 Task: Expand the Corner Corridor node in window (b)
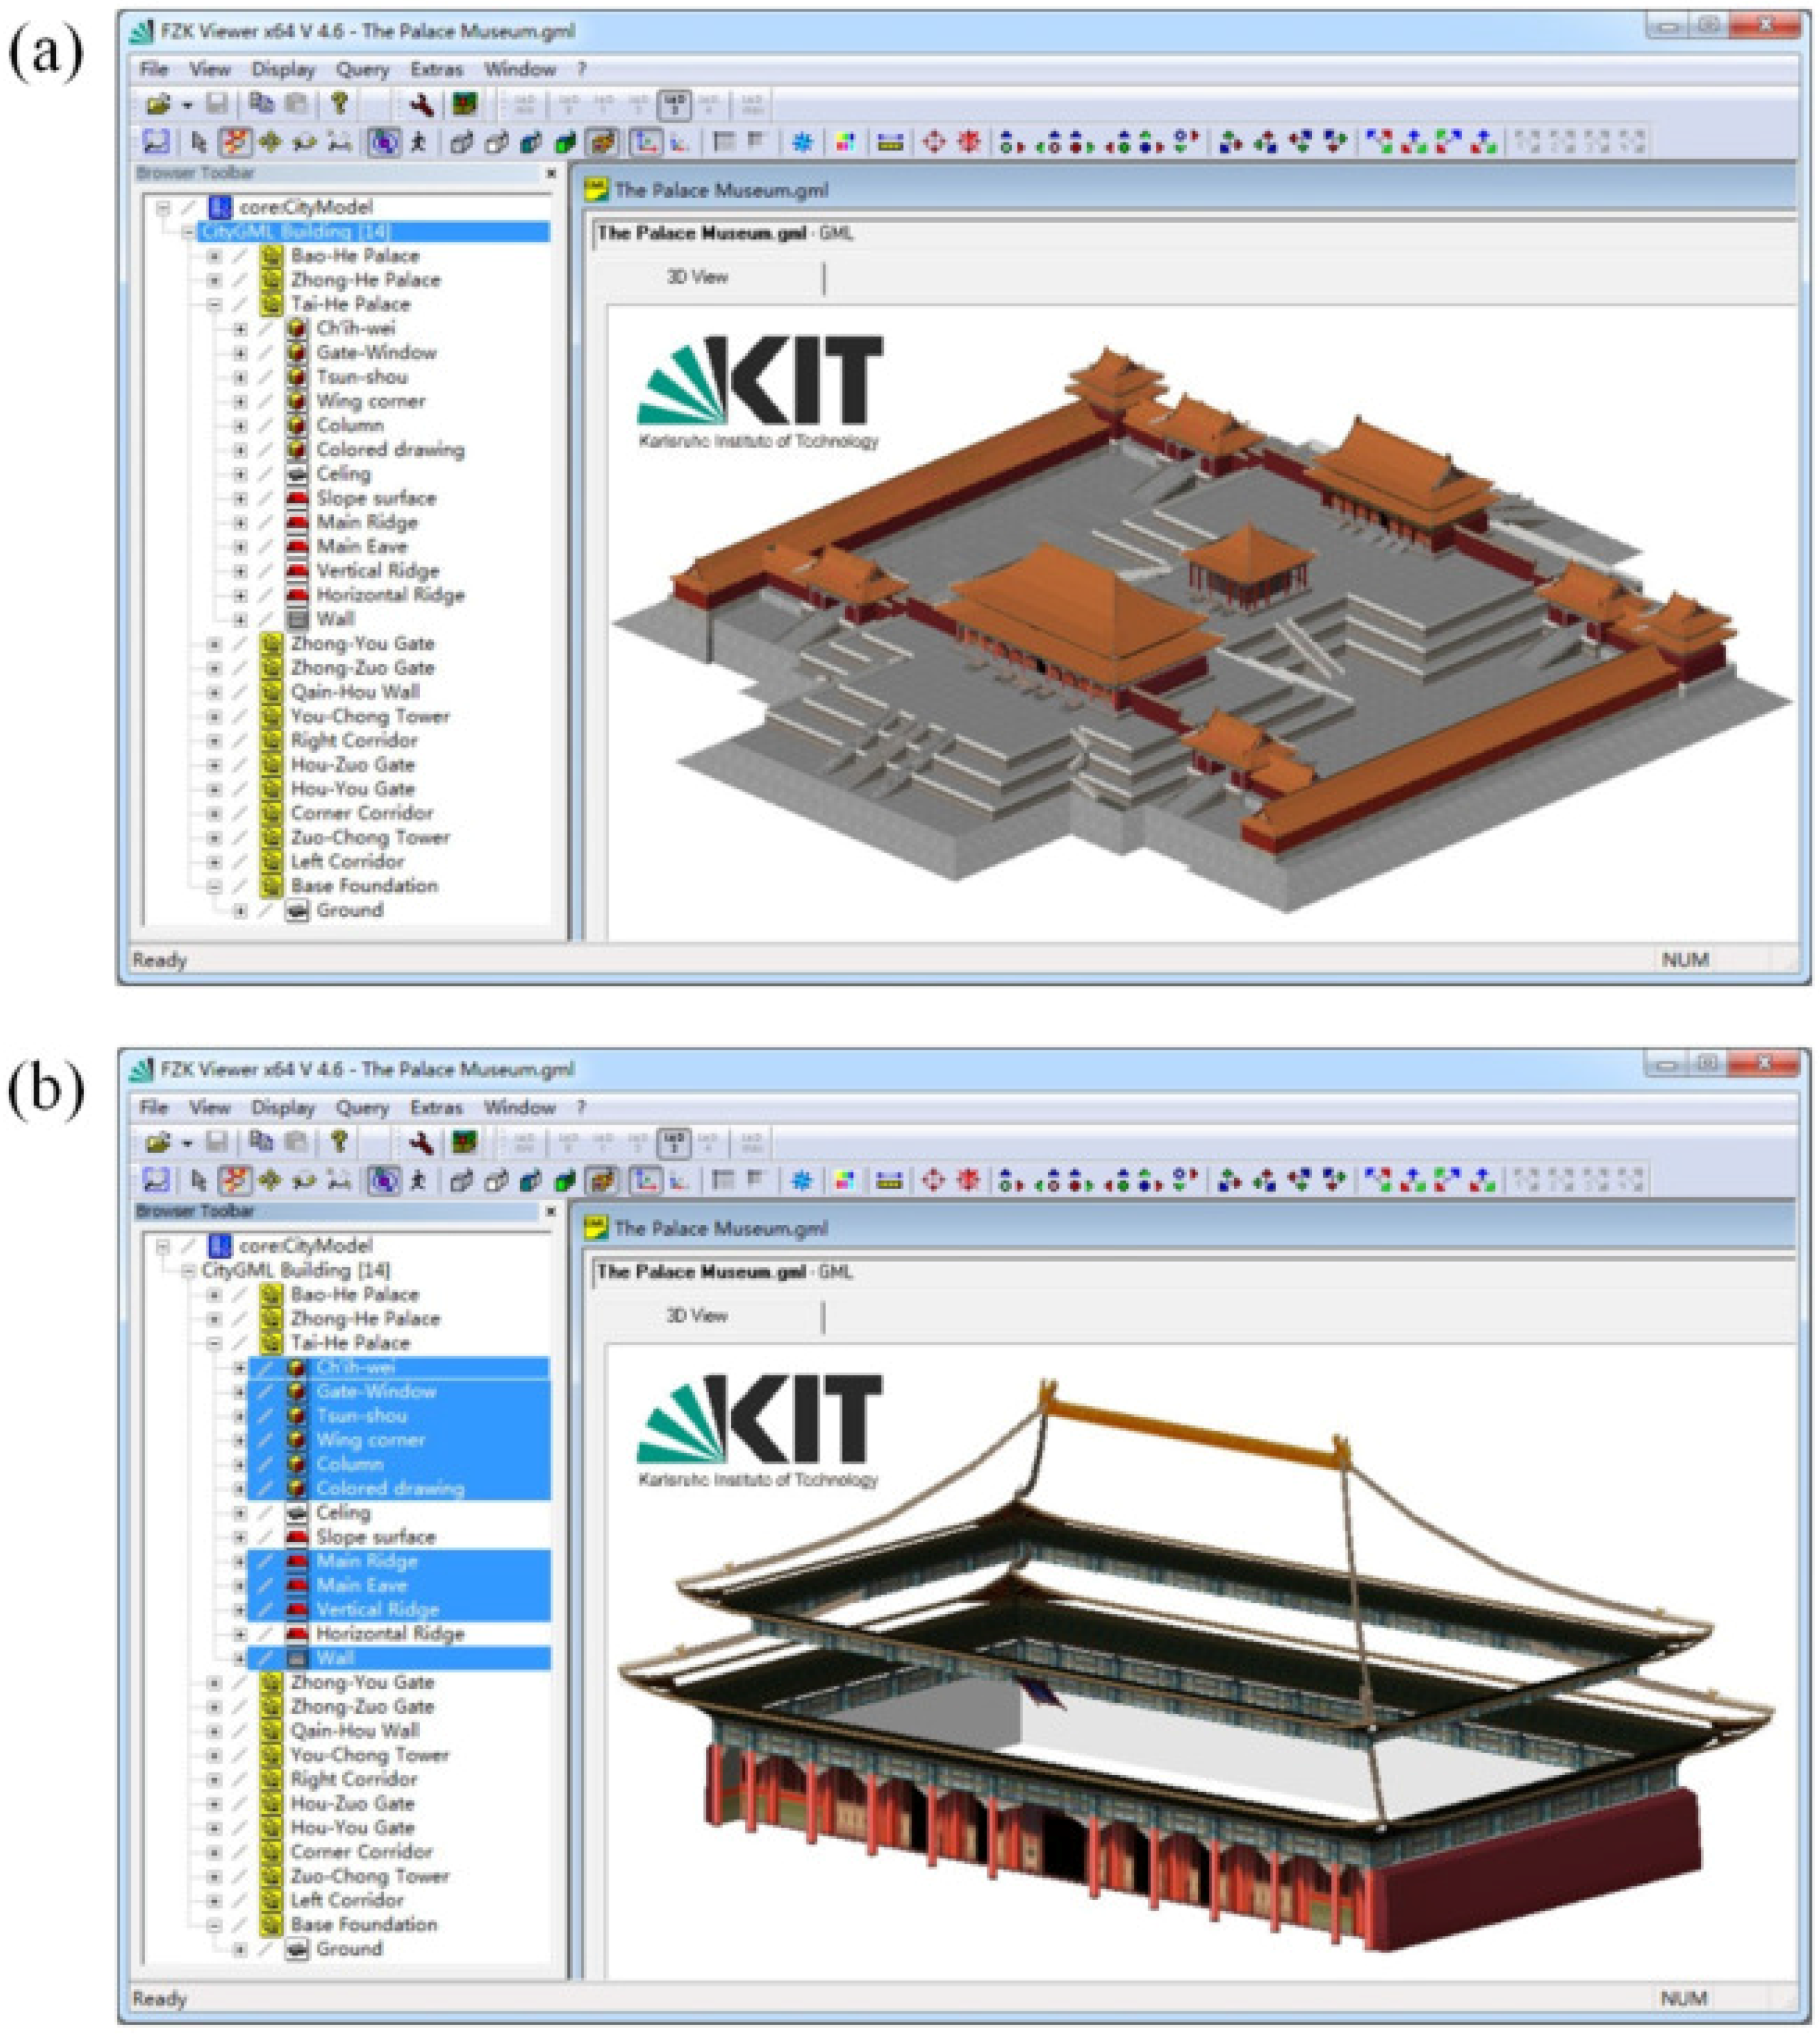214,1852
